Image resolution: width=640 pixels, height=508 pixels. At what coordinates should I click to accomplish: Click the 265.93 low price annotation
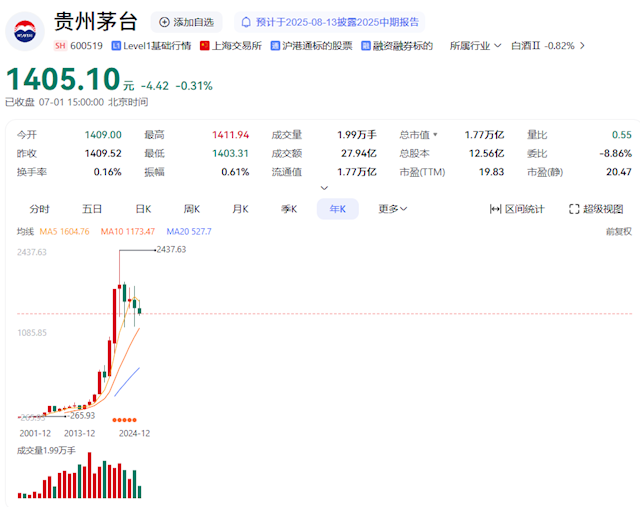click(82, 415)
